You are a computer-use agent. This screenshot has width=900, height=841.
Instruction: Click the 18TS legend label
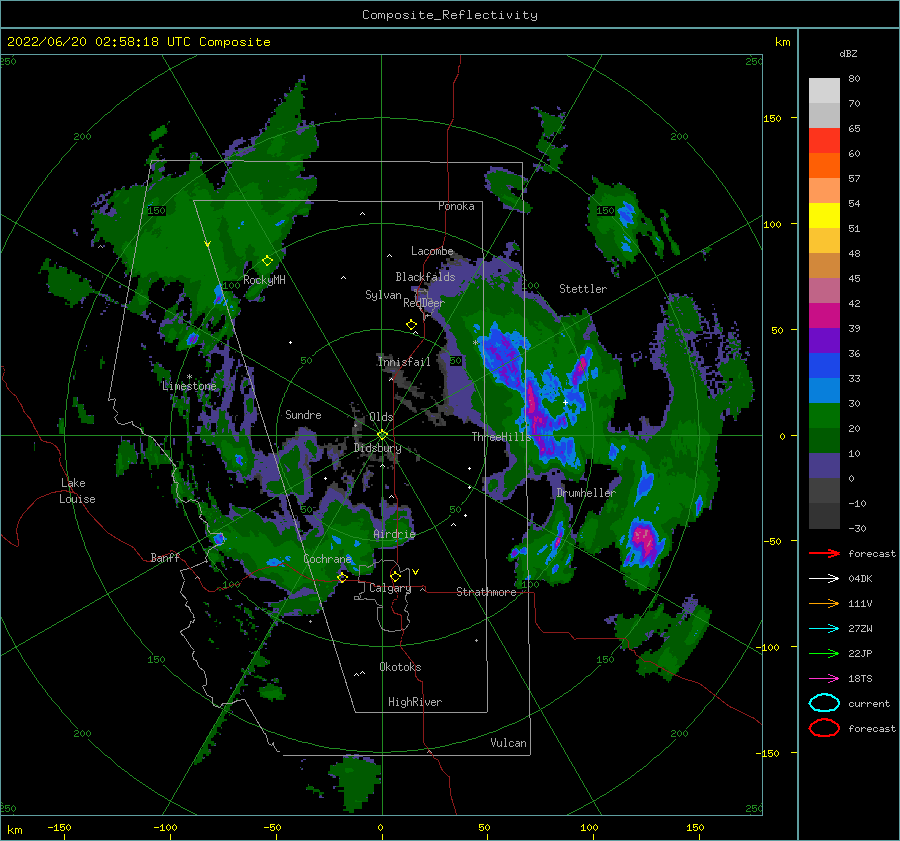[860, 679]
